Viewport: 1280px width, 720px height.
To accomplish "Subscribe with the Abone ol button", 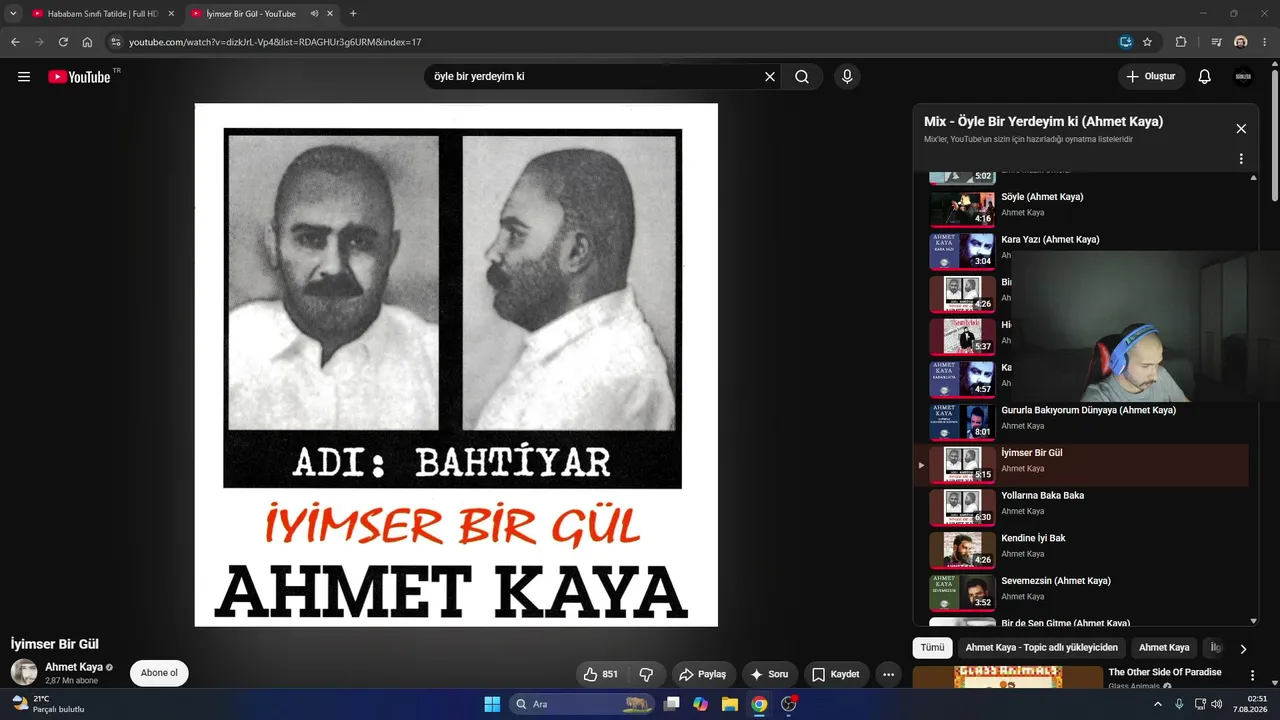I will pyautogui.click(x=159, y=673).
